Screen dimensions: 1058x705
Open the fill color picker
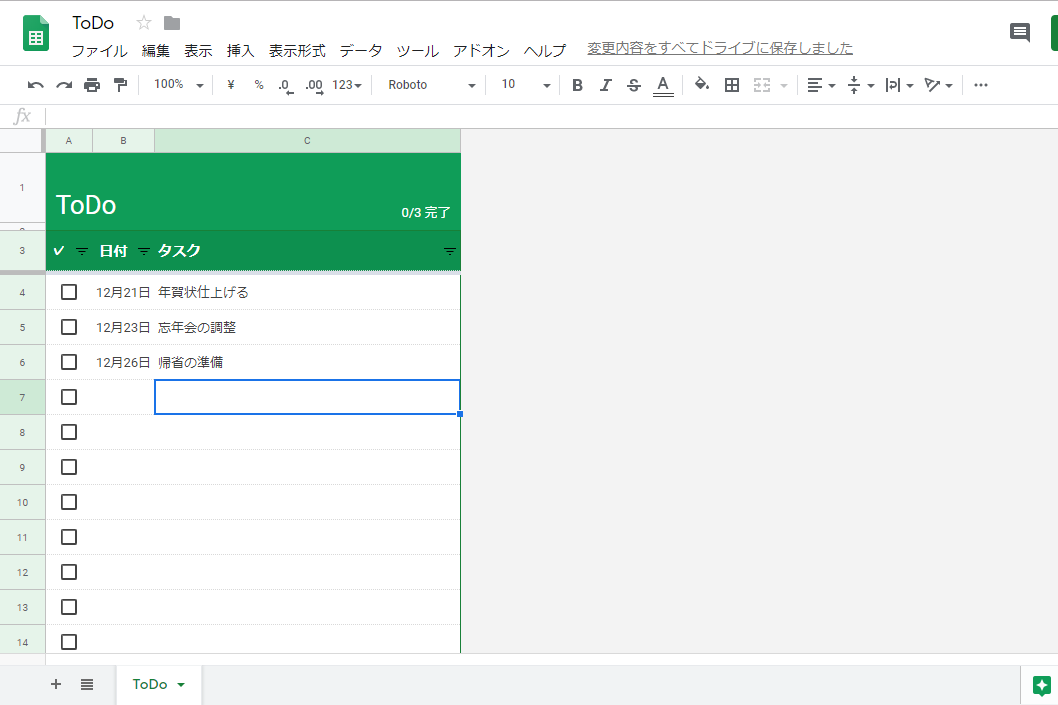(702, 84)
